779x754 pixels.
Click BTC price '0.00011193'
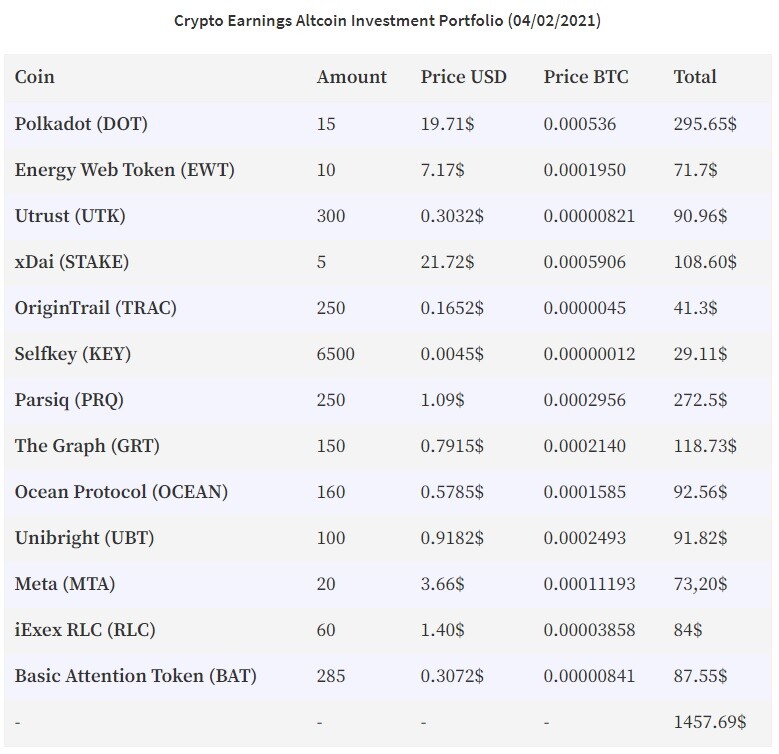589,584
